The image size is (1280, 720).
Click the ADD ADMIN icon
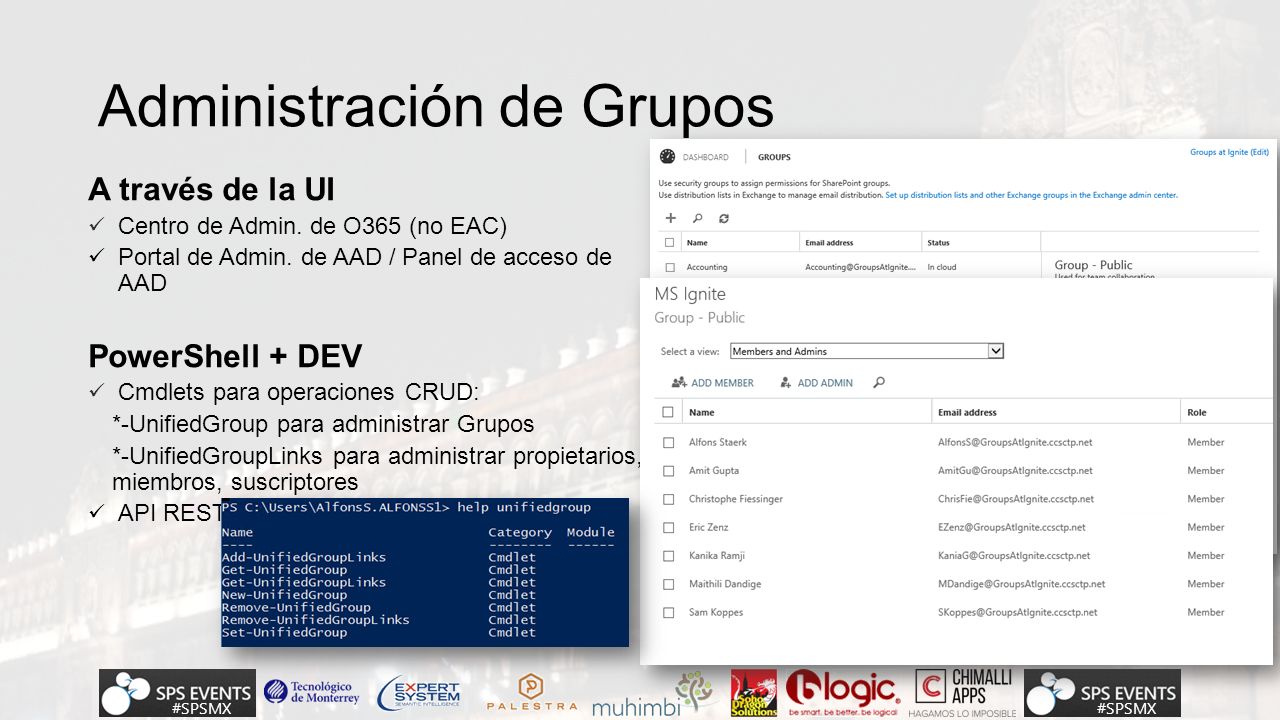click(786, 382)
